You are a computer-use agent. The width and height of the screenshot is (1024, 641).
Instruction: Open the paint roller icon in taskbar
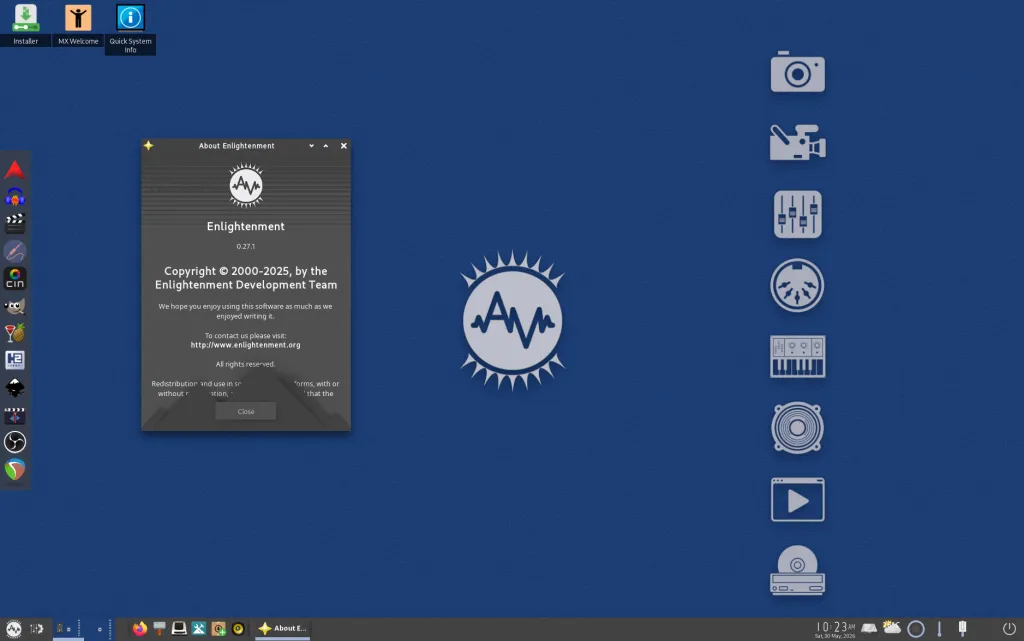159,629
